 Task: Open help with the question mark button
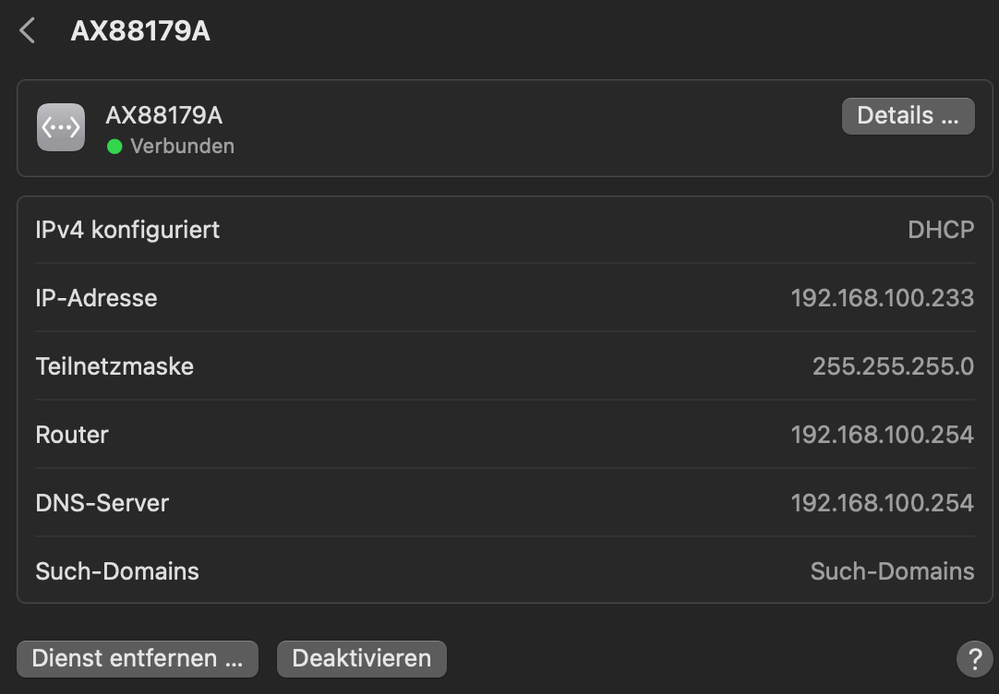[x=974, y=659]
